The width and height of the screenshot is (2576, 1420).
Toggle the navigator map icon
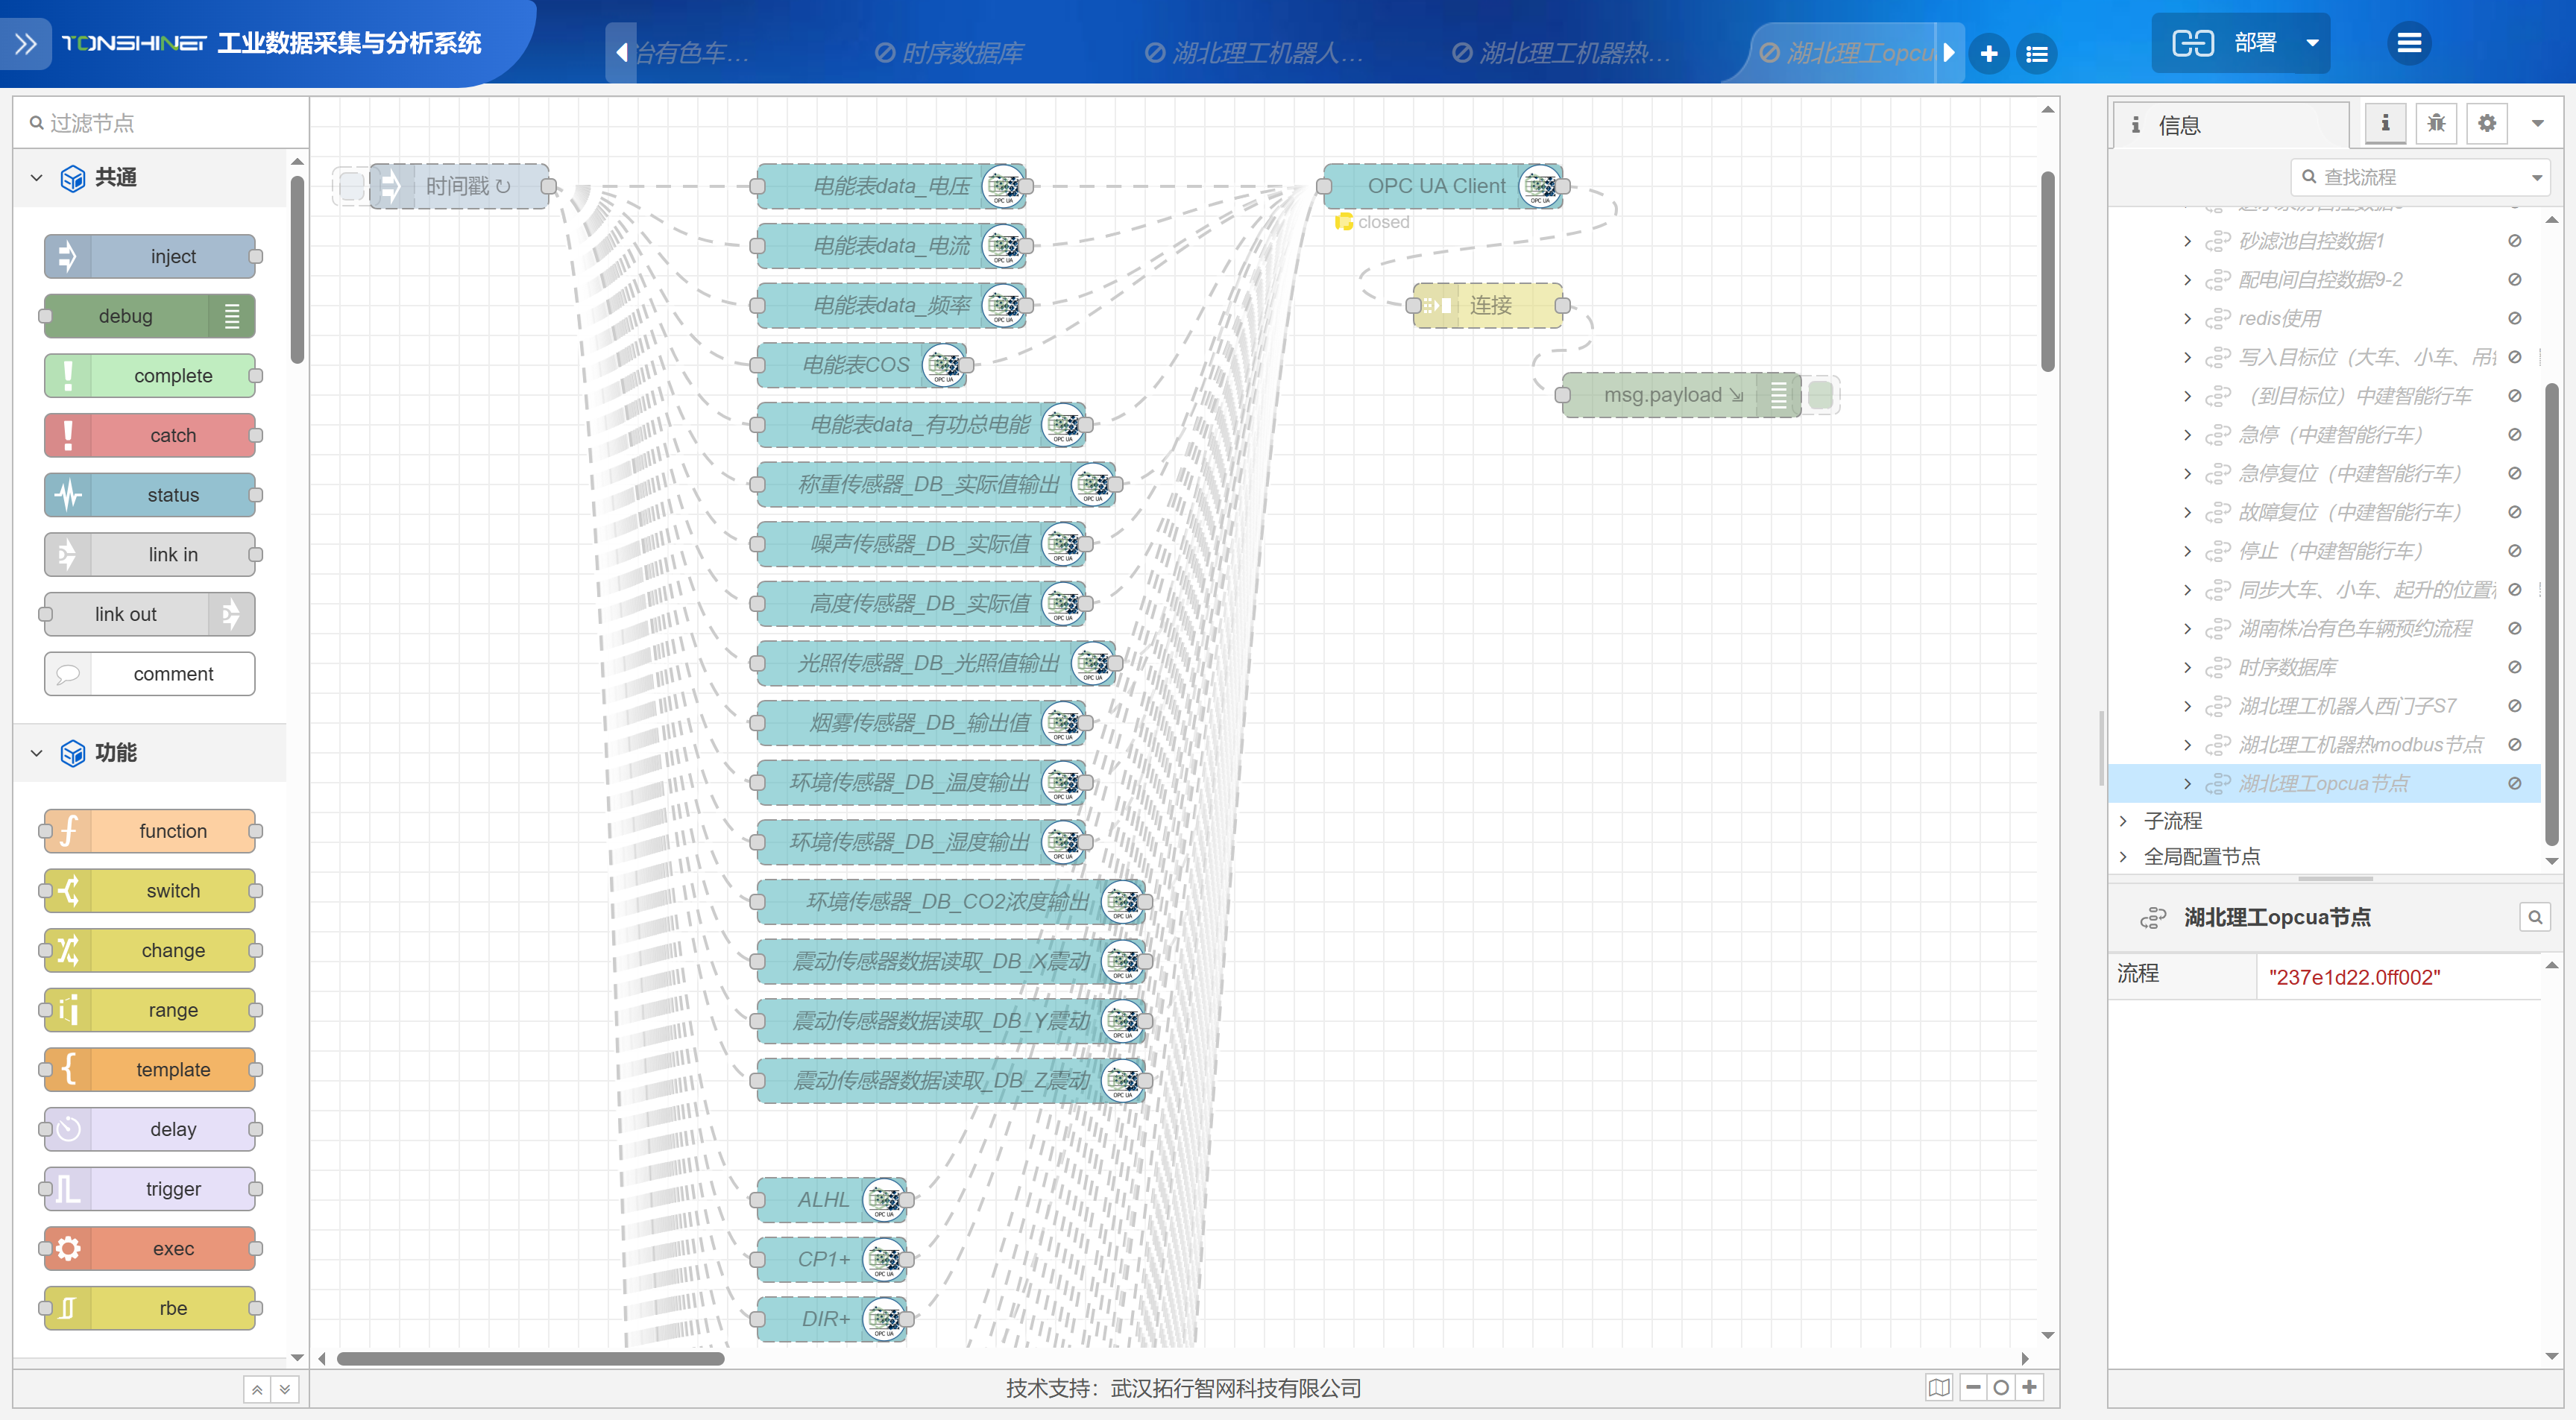pyautogui.click(x=1939, y=1387)
